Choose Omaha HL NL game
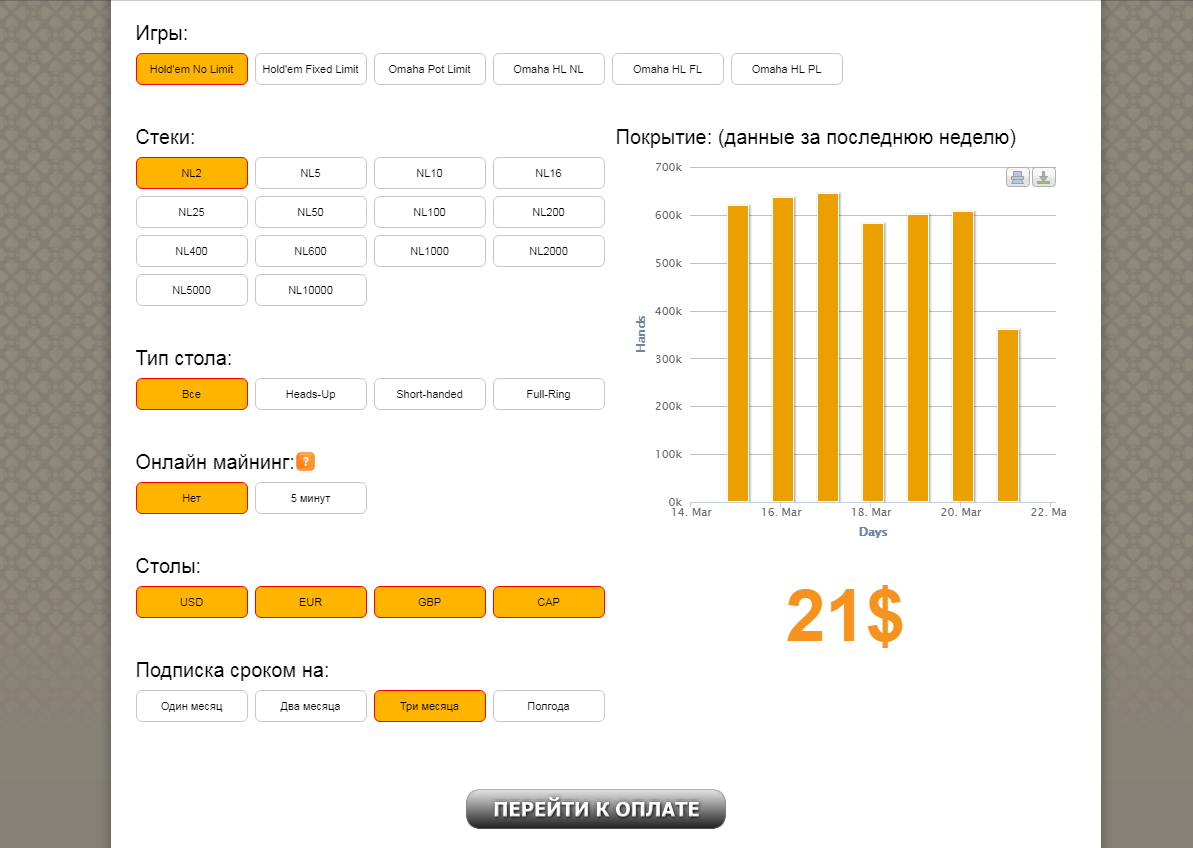This screenshot has width=1193, height=848. coord(549,69)
